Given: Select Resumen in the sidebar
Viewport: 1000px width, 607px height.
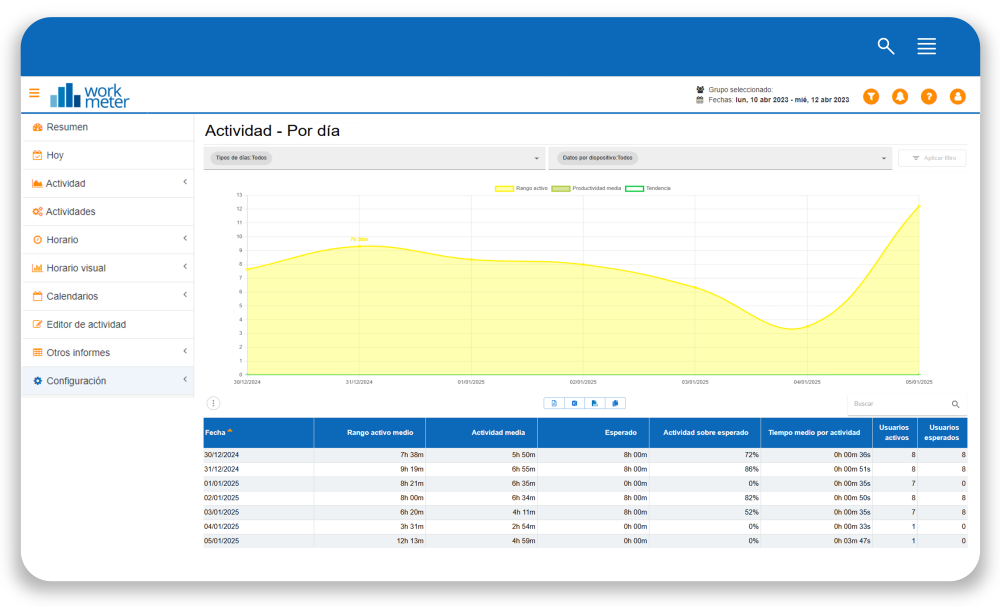Looking at the screenshot, I should 67,127.
